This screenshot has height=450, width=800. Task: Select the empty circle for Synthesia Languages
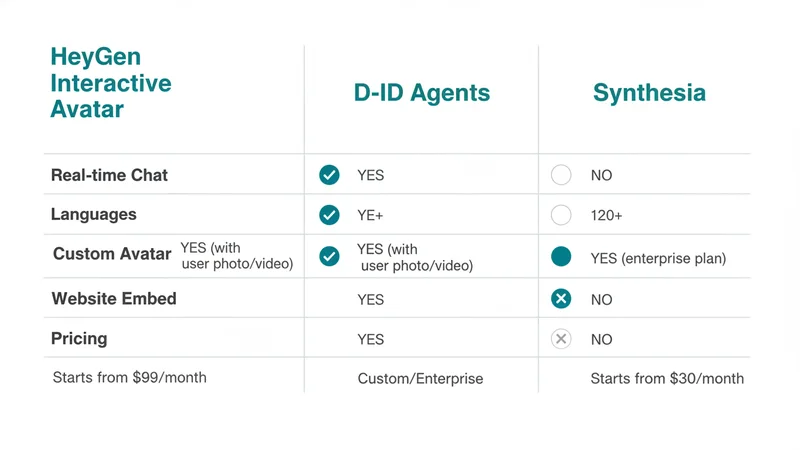561,215
